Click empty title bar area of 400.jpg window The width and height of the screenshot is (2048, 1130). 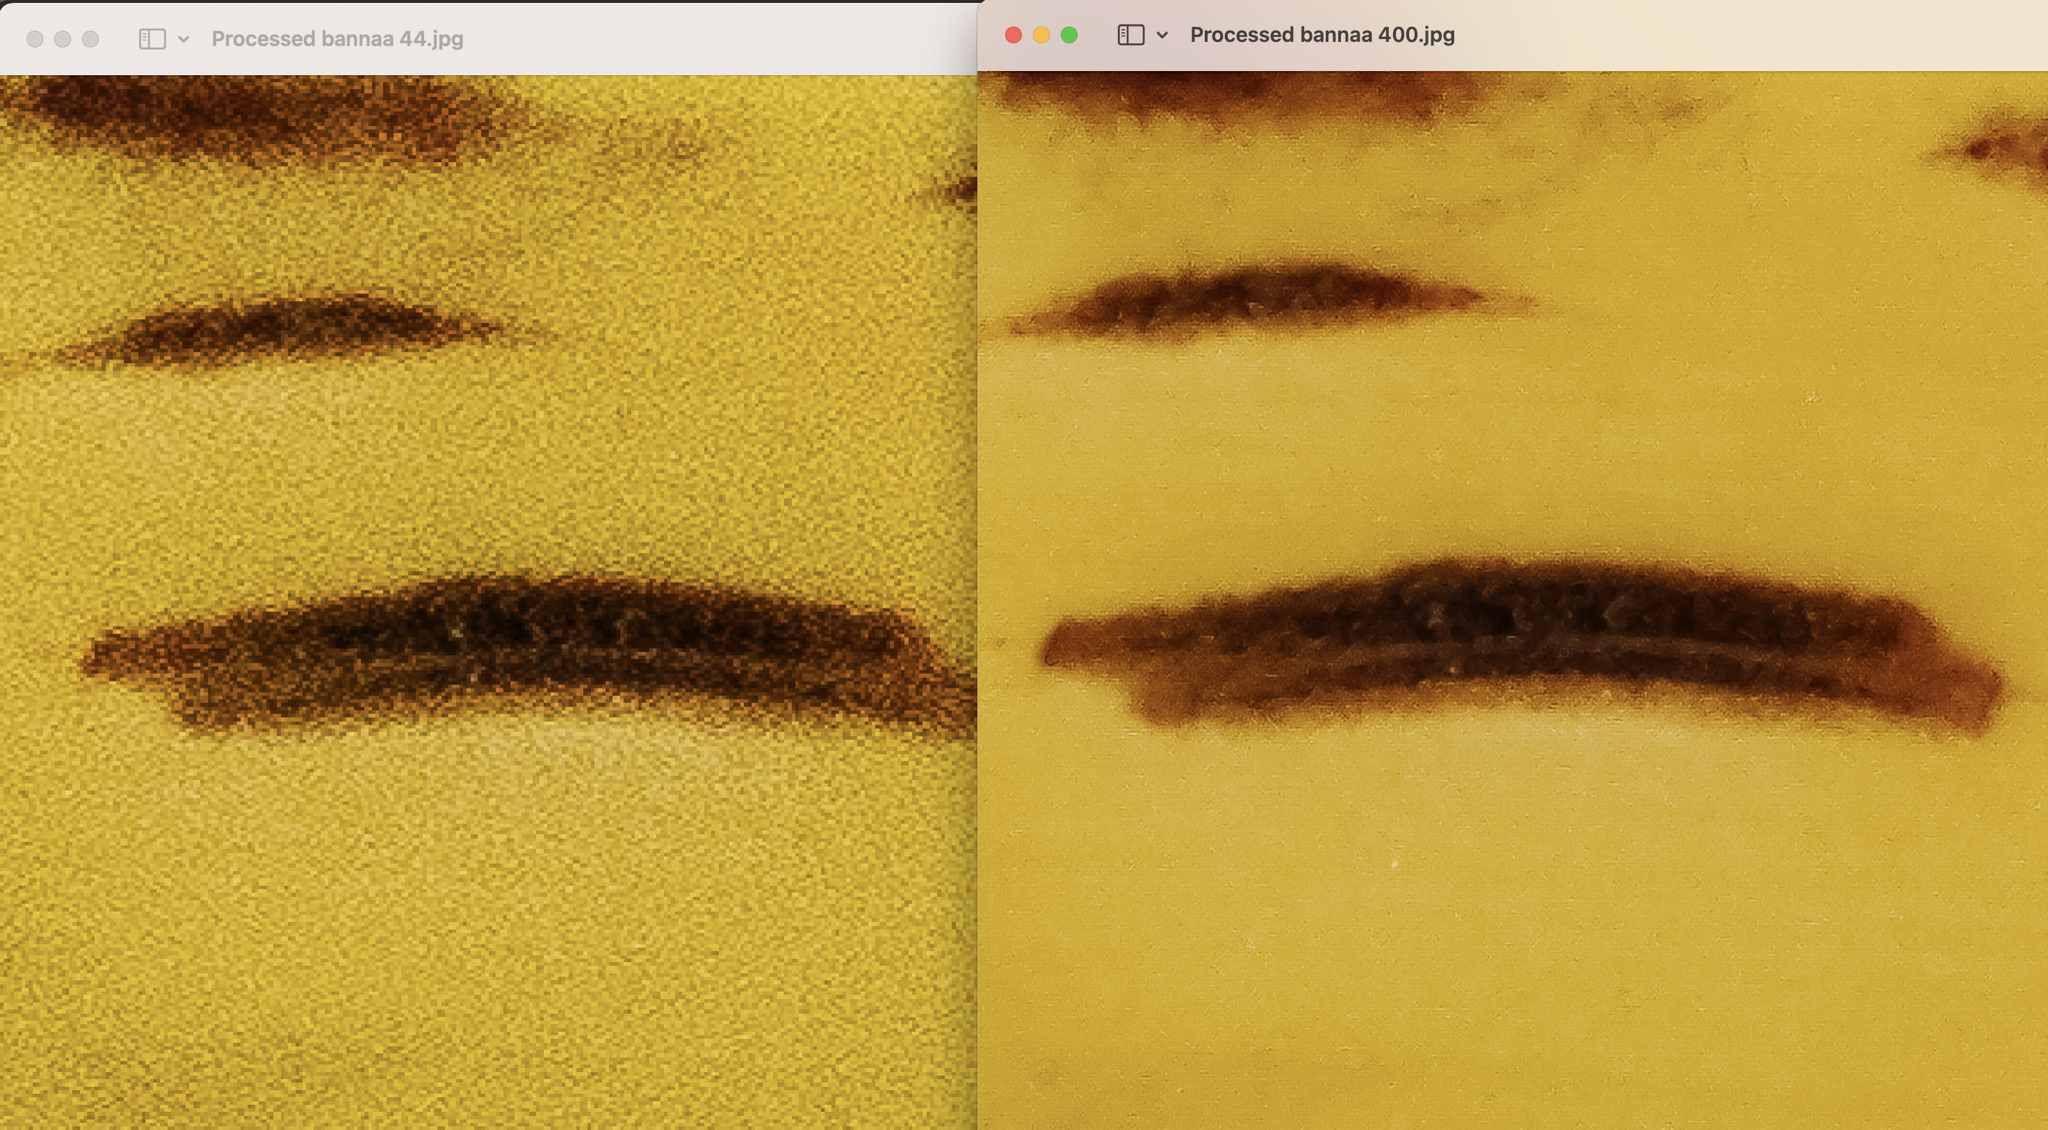pos(1750,35)
